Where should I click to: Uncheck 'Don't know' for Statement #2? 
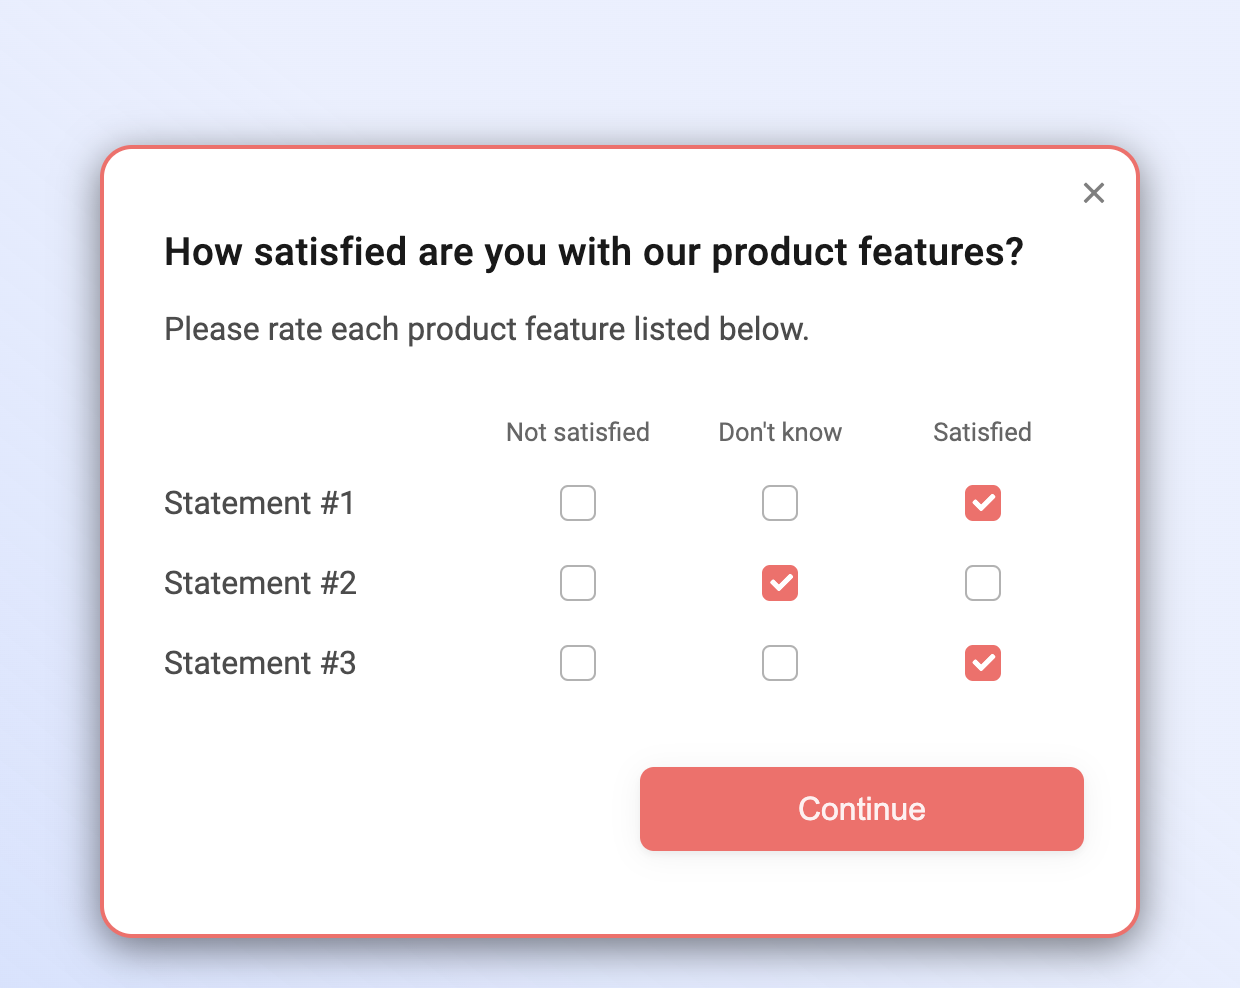[780, 583]
